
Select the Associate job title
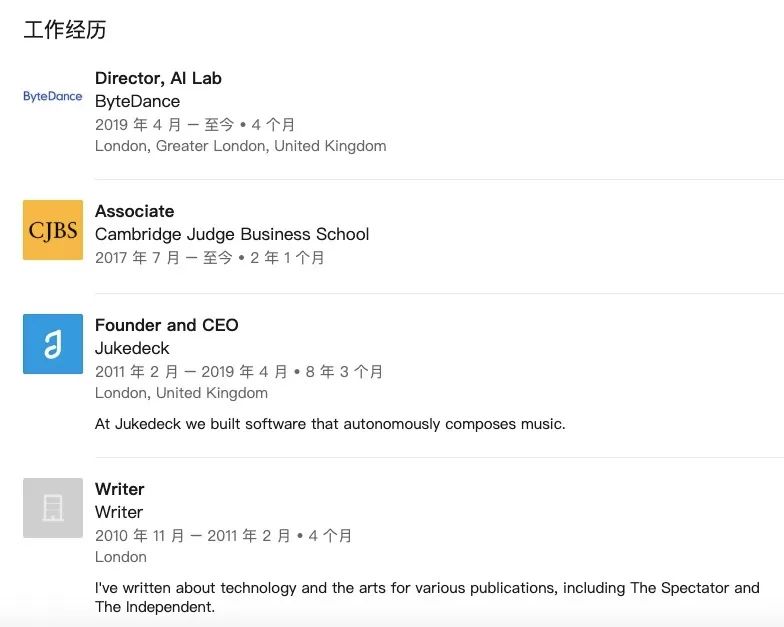tap(134, 211)
